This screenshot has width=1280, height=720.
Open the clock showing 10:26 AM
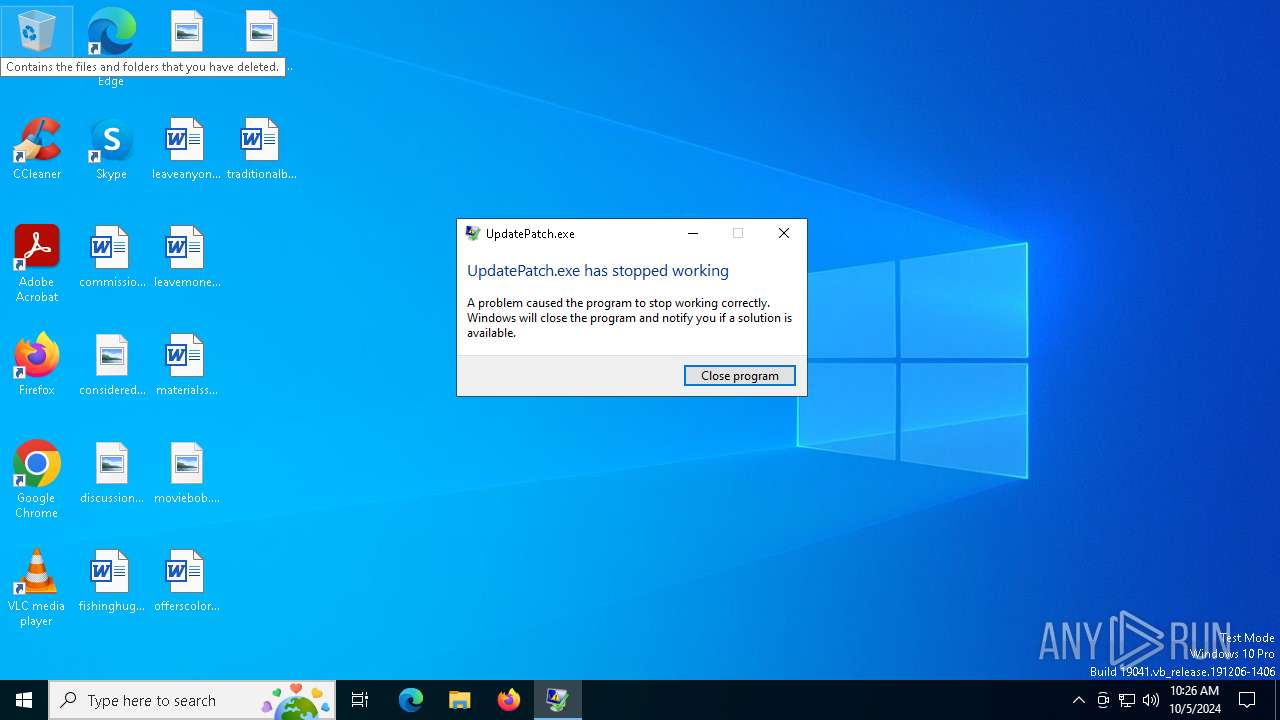coord(1194,700)
